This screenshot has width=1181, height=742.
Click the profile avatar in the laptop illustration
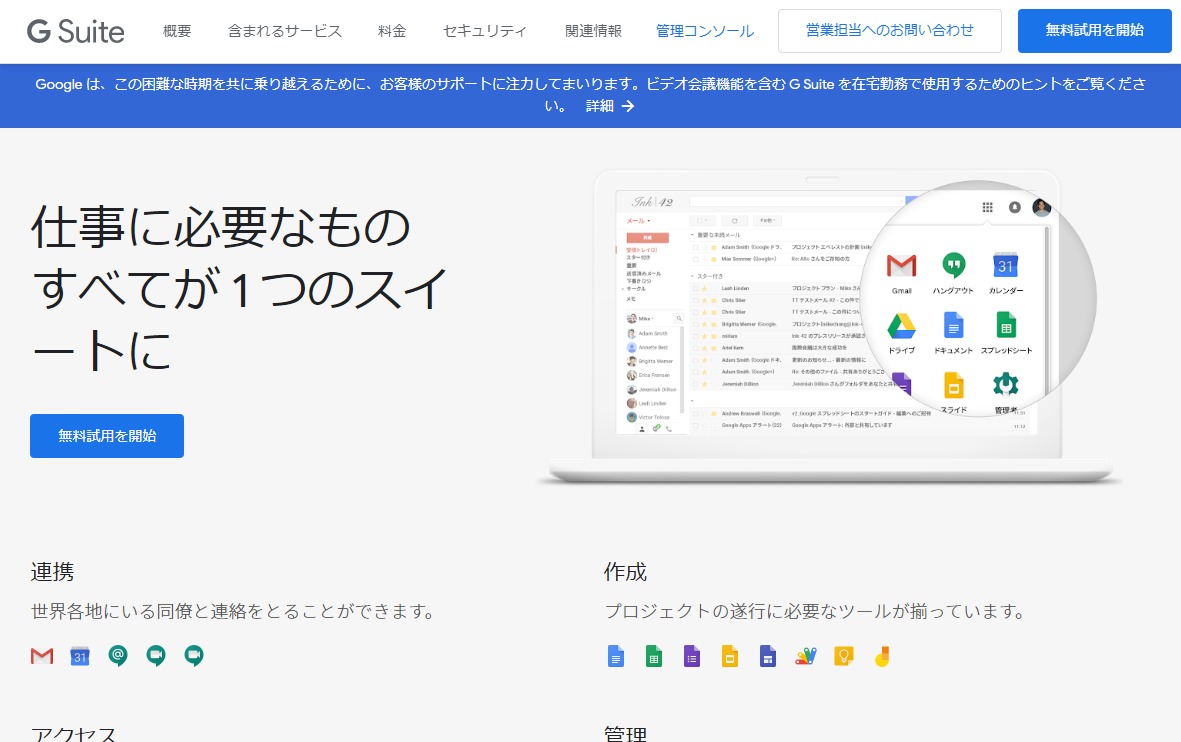pos(1042,207)
